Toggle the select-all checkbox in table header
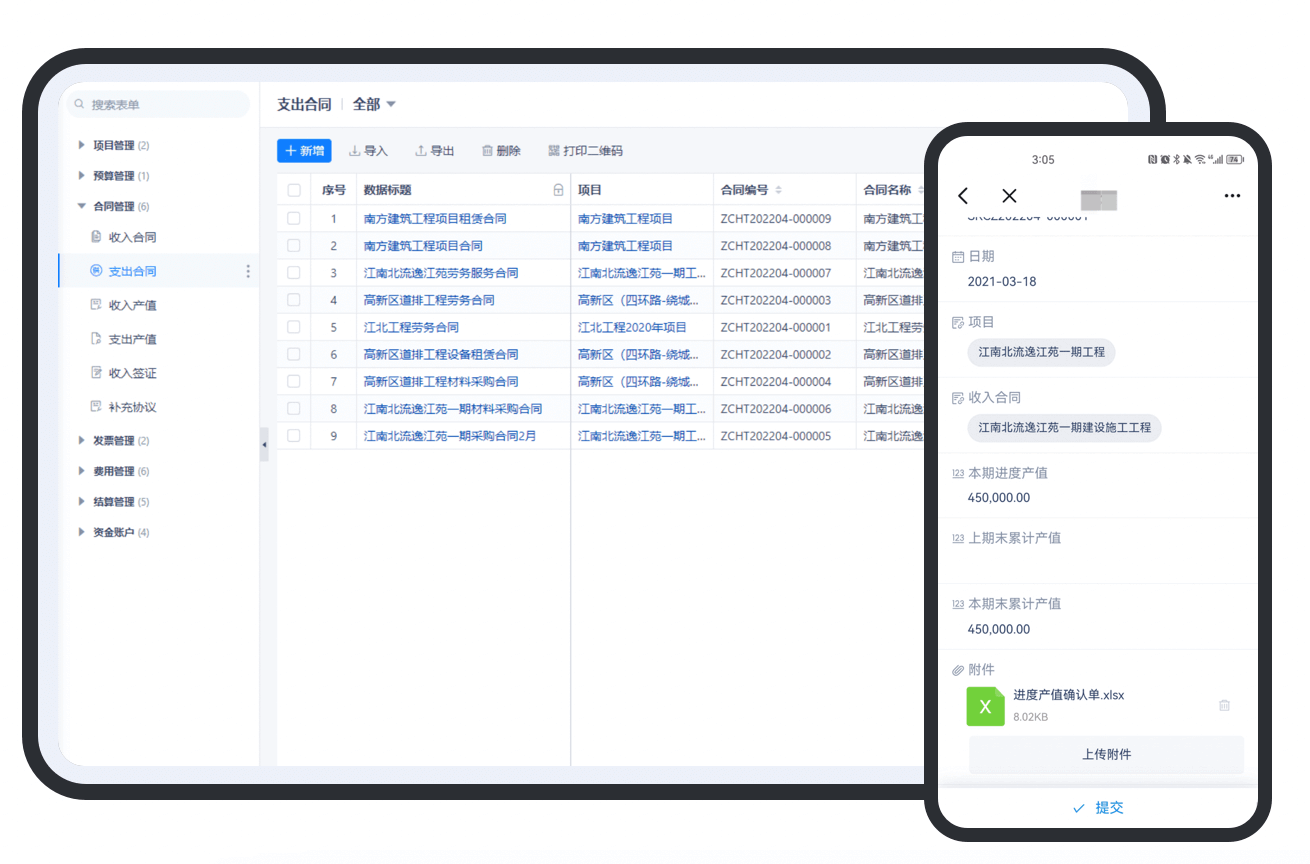The height and width of the screenshot is (864, 1310). click(x=294, y=190)
